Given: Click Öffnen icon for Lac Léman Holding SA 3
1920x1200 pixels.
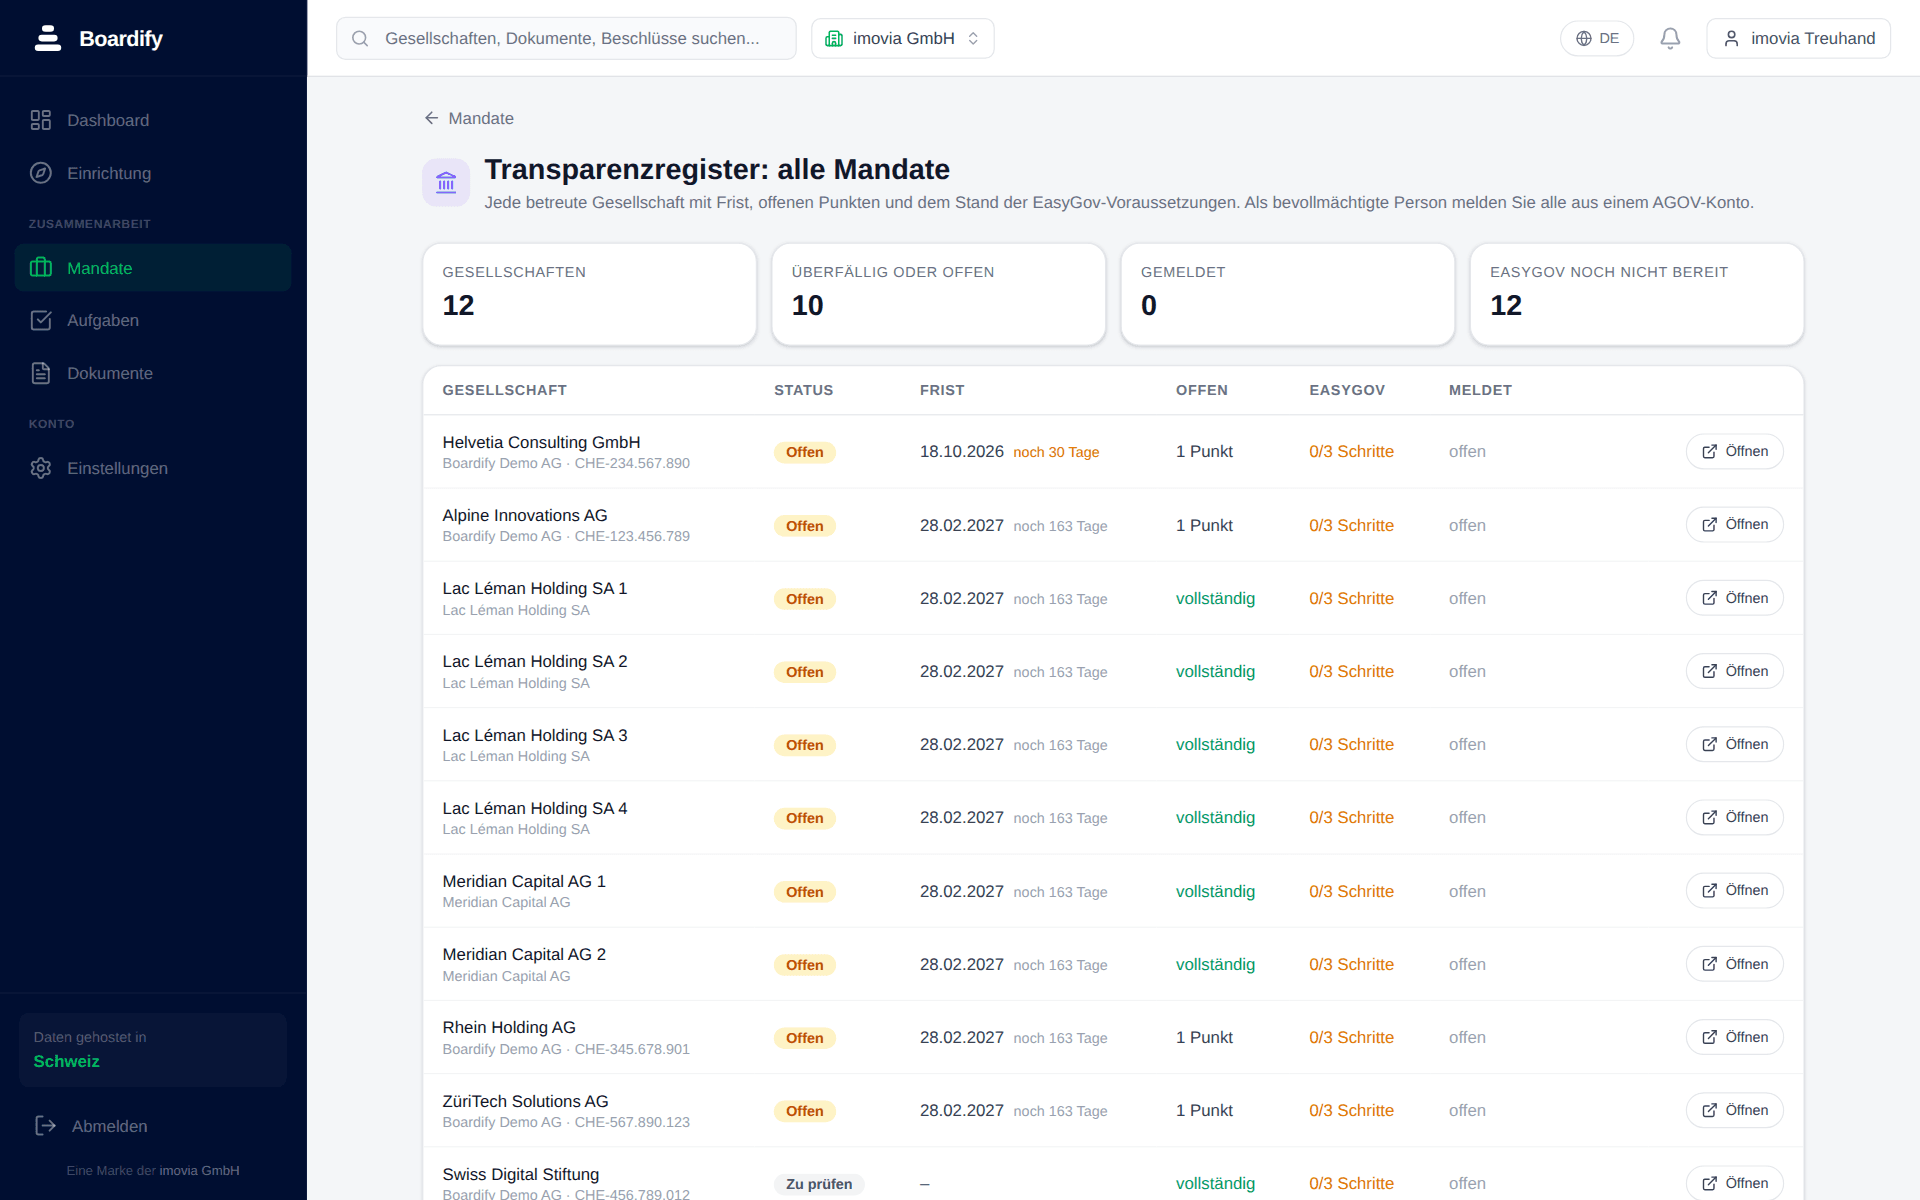Looking at the screenshot, I should (x=1710, y=744).
